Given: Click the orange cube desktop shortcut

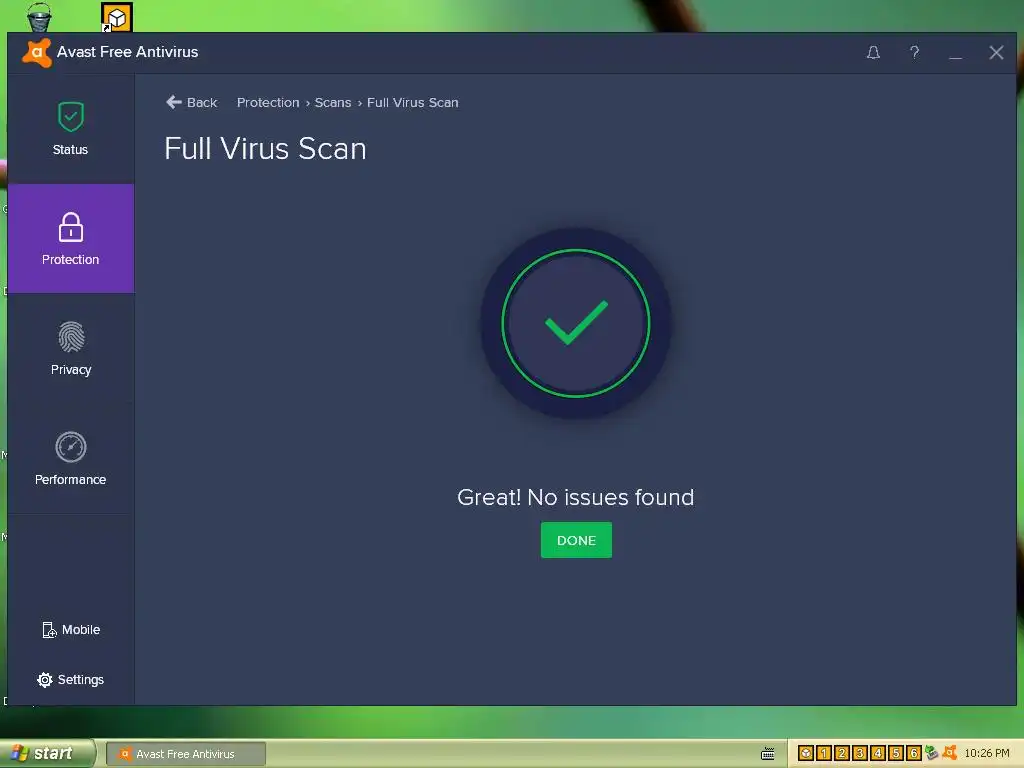Looking at the screenshot, I should [x=117, y=18].
